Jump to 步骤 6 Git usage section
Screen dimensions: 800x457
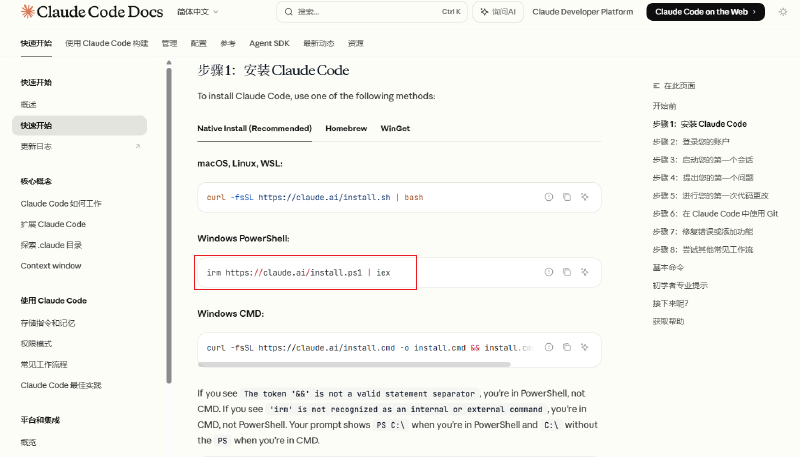pyautogui.click(x=715, y=214)
